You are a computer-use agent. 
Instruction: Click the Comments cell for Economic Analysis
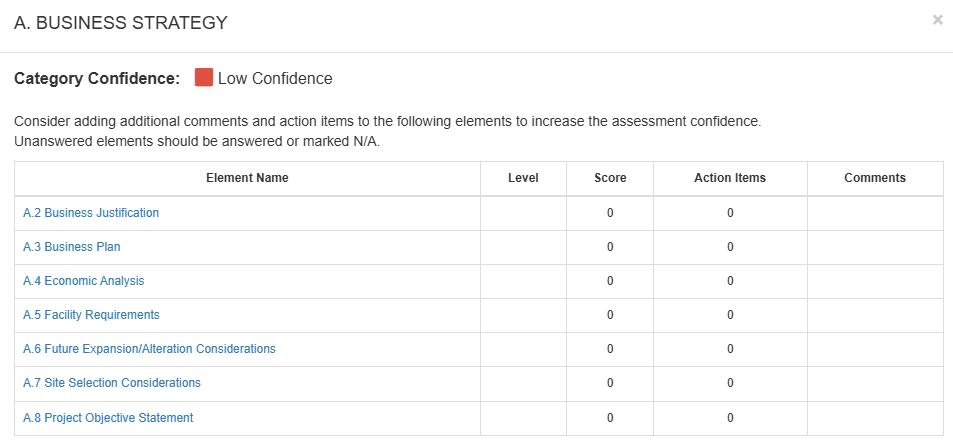coord(875,281)
